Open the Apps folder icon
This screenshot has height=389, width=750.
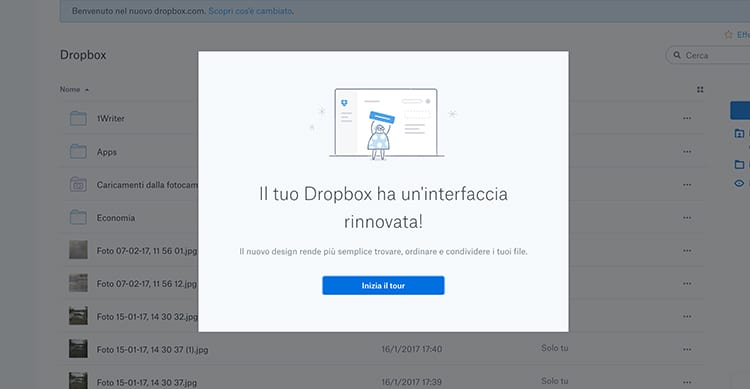pos(78,152)
